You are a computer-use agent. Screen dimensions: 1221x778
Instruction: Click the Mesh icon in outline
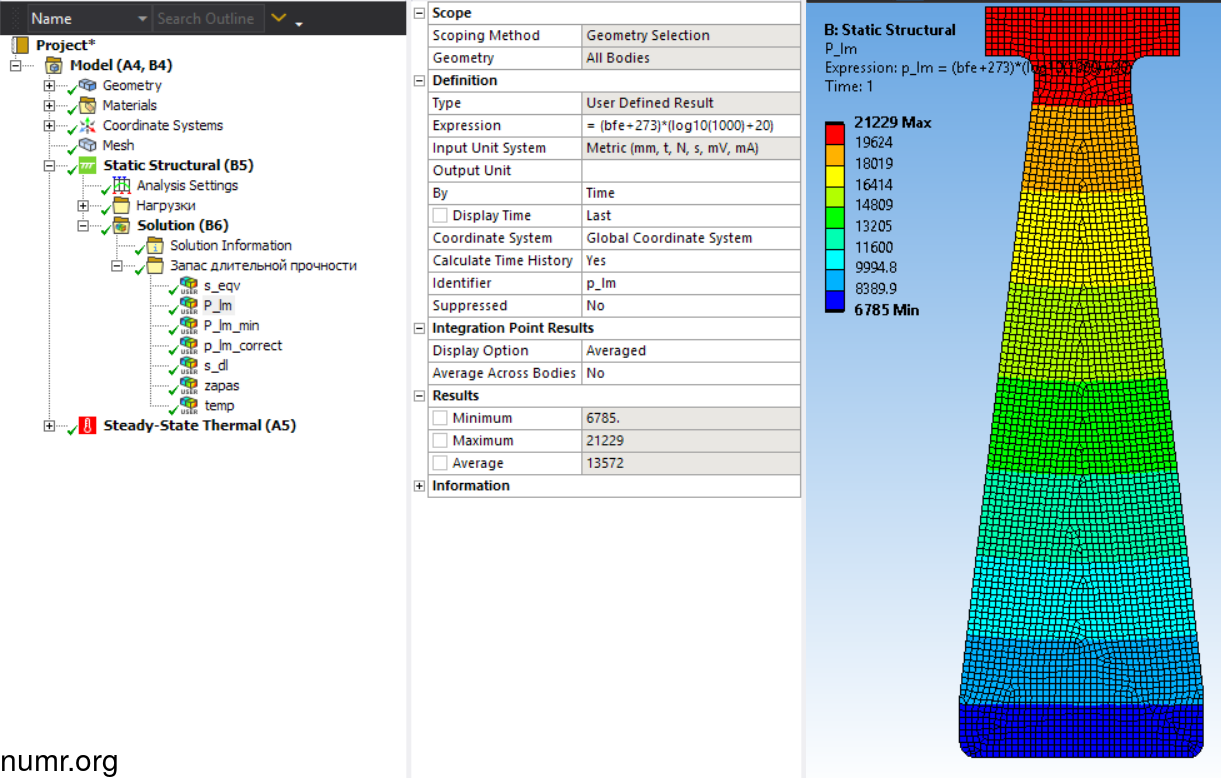[x=88, y=146]
